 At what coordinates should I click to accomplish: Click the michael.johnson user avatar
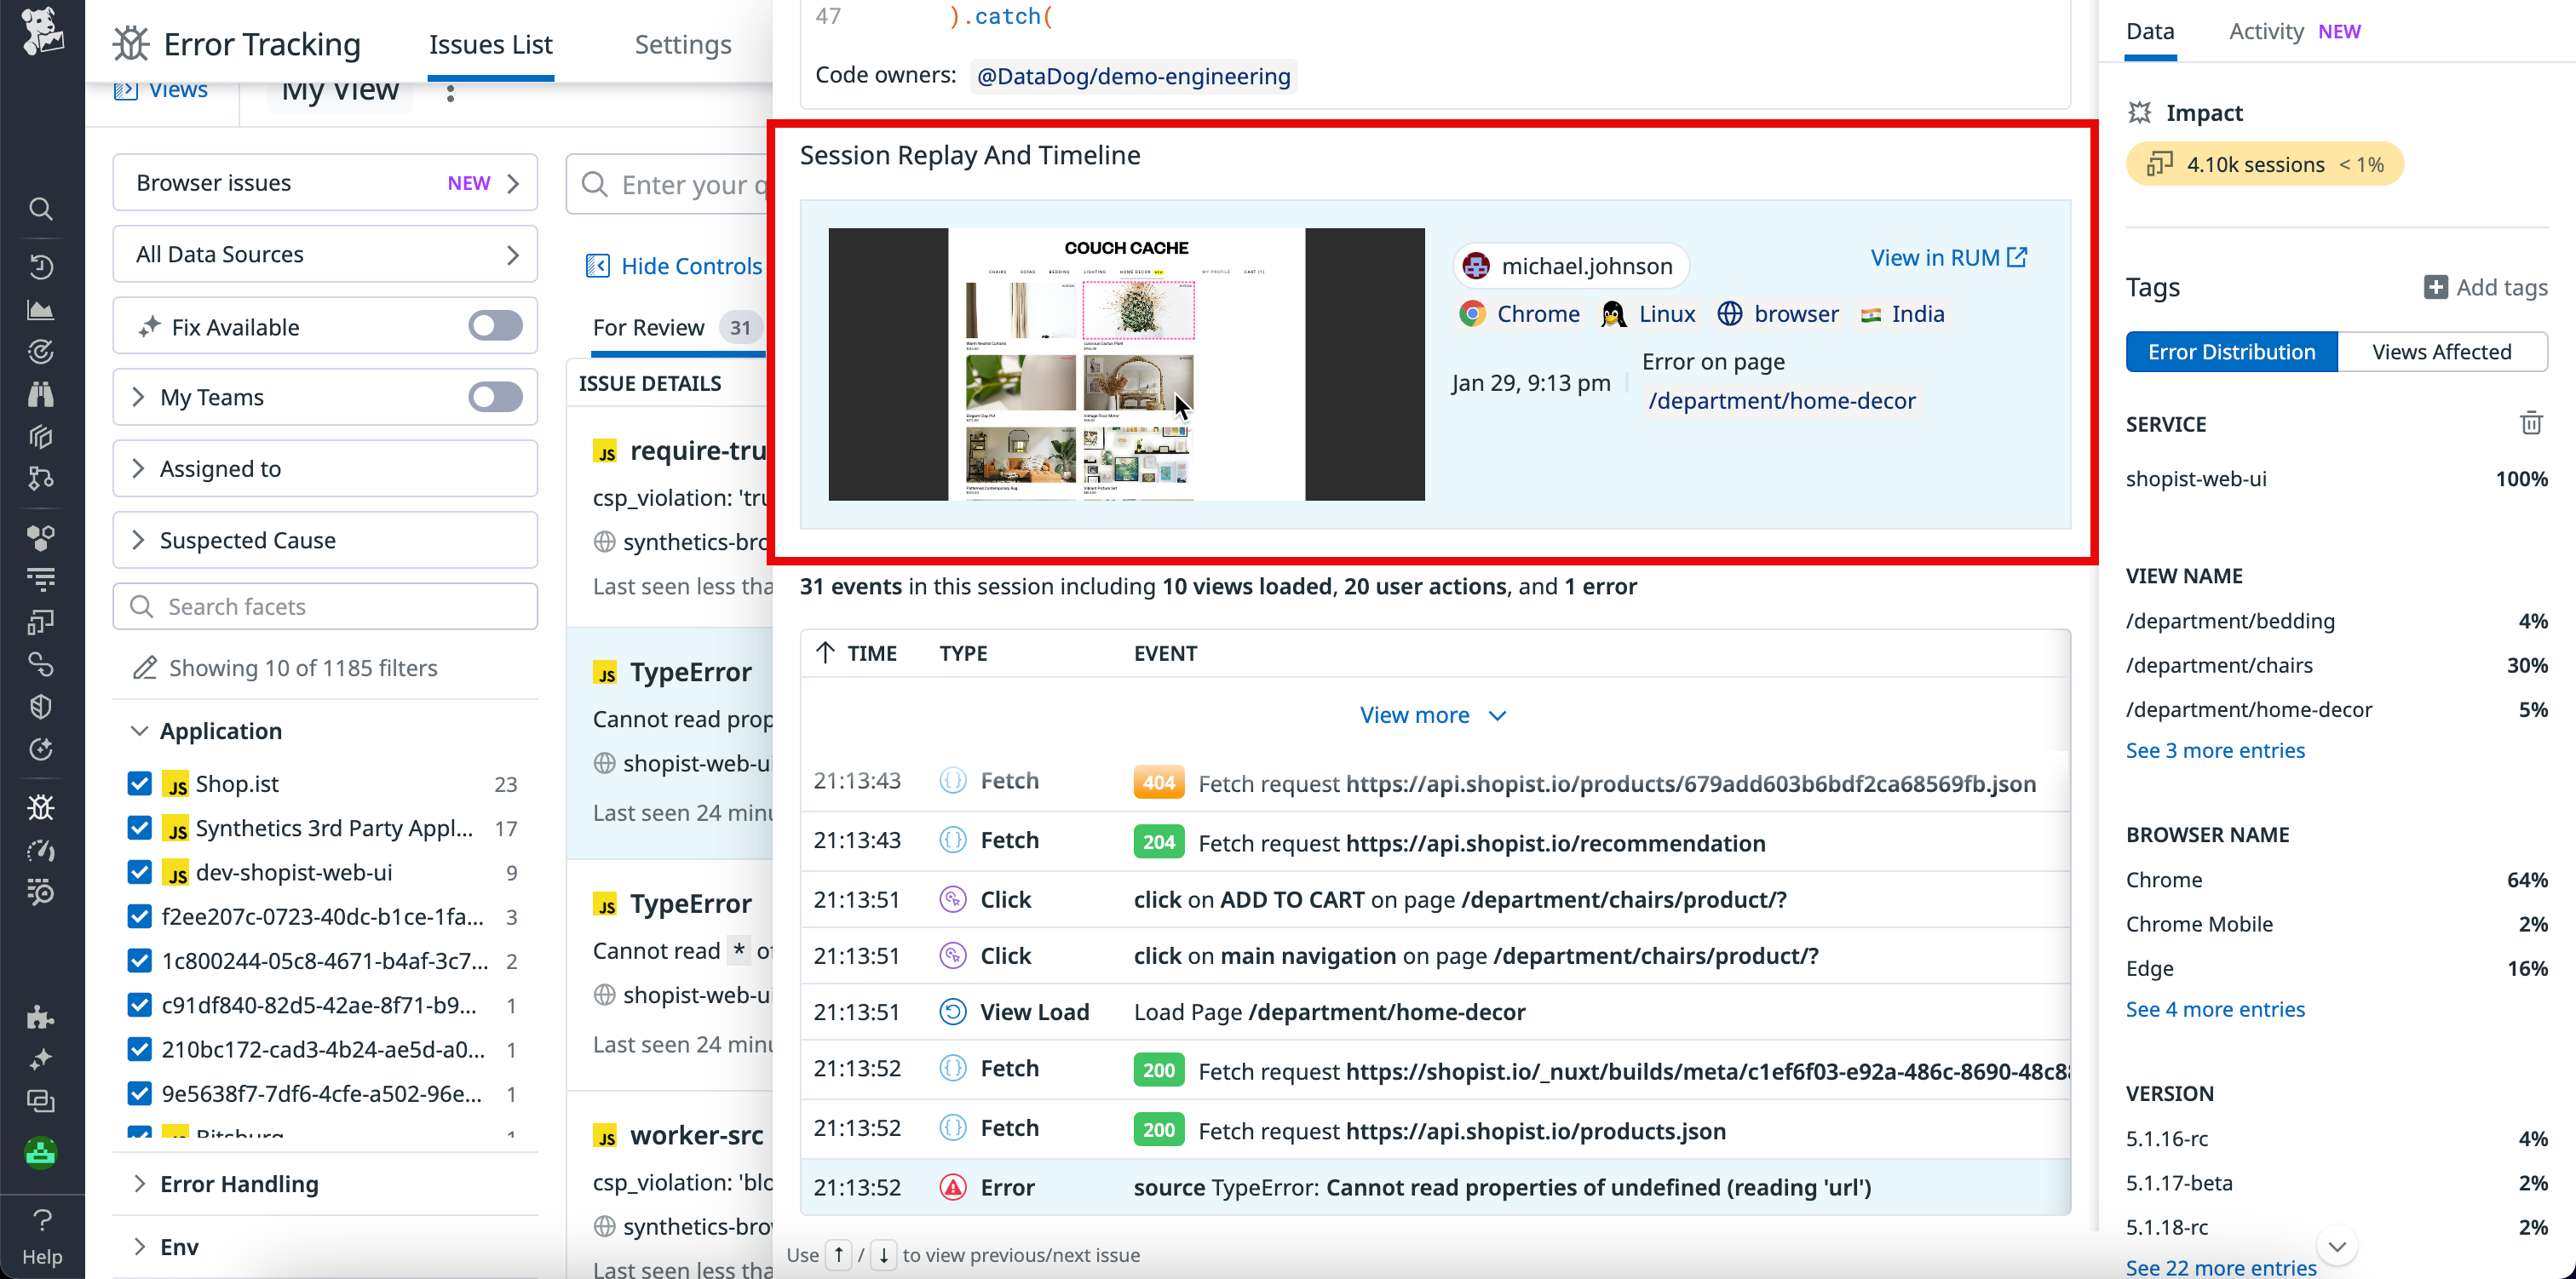[x=1476, y=266]
